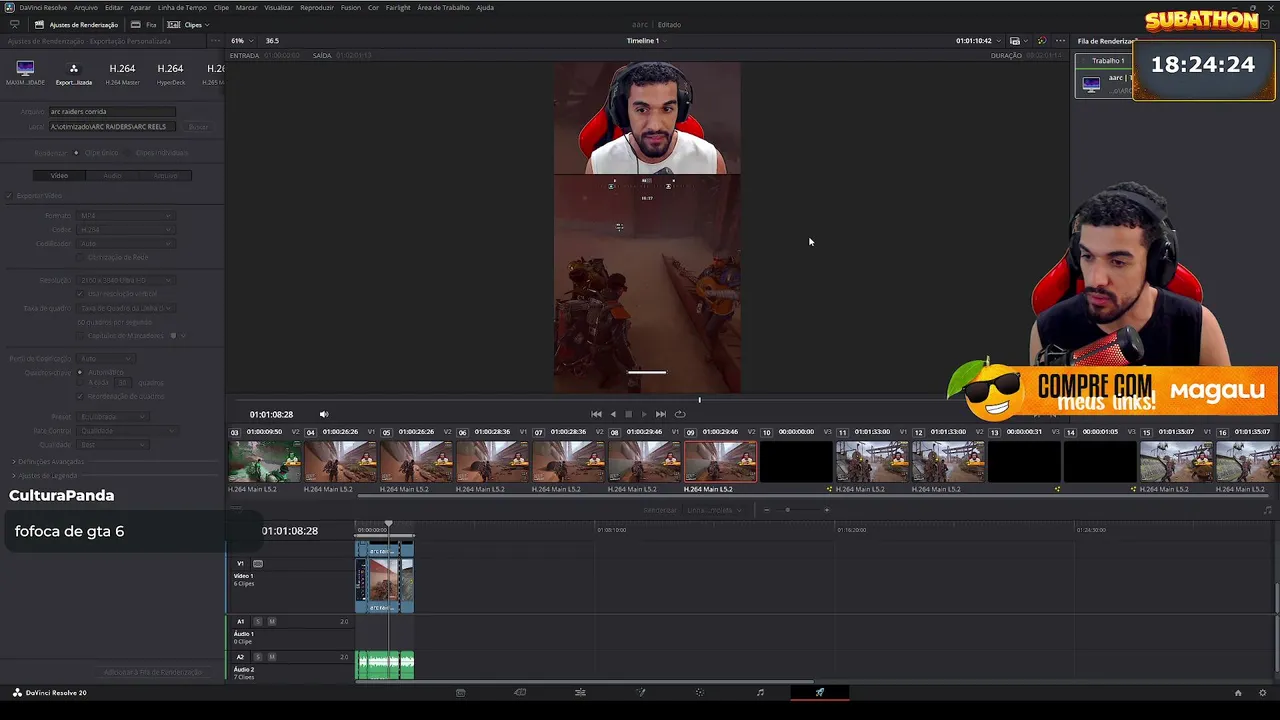Open the Fusion page icon
The image size is (1280, 720).
(x=640, y=692)
